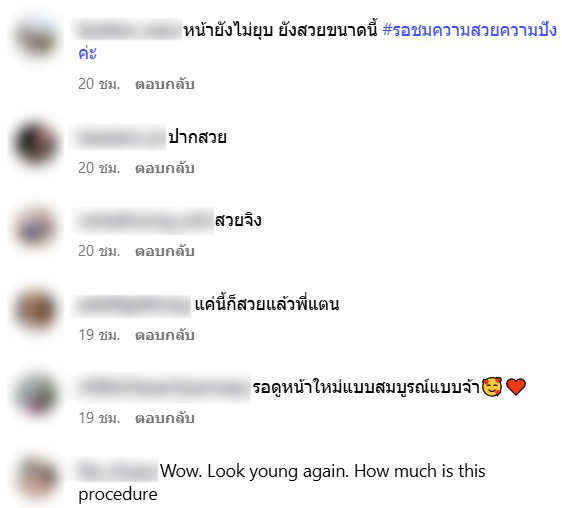Open profile picture beside 'แค่นี้ก็สวยแล้วพี่แตน' comment

pyautogui.click(x=36, y=310)
